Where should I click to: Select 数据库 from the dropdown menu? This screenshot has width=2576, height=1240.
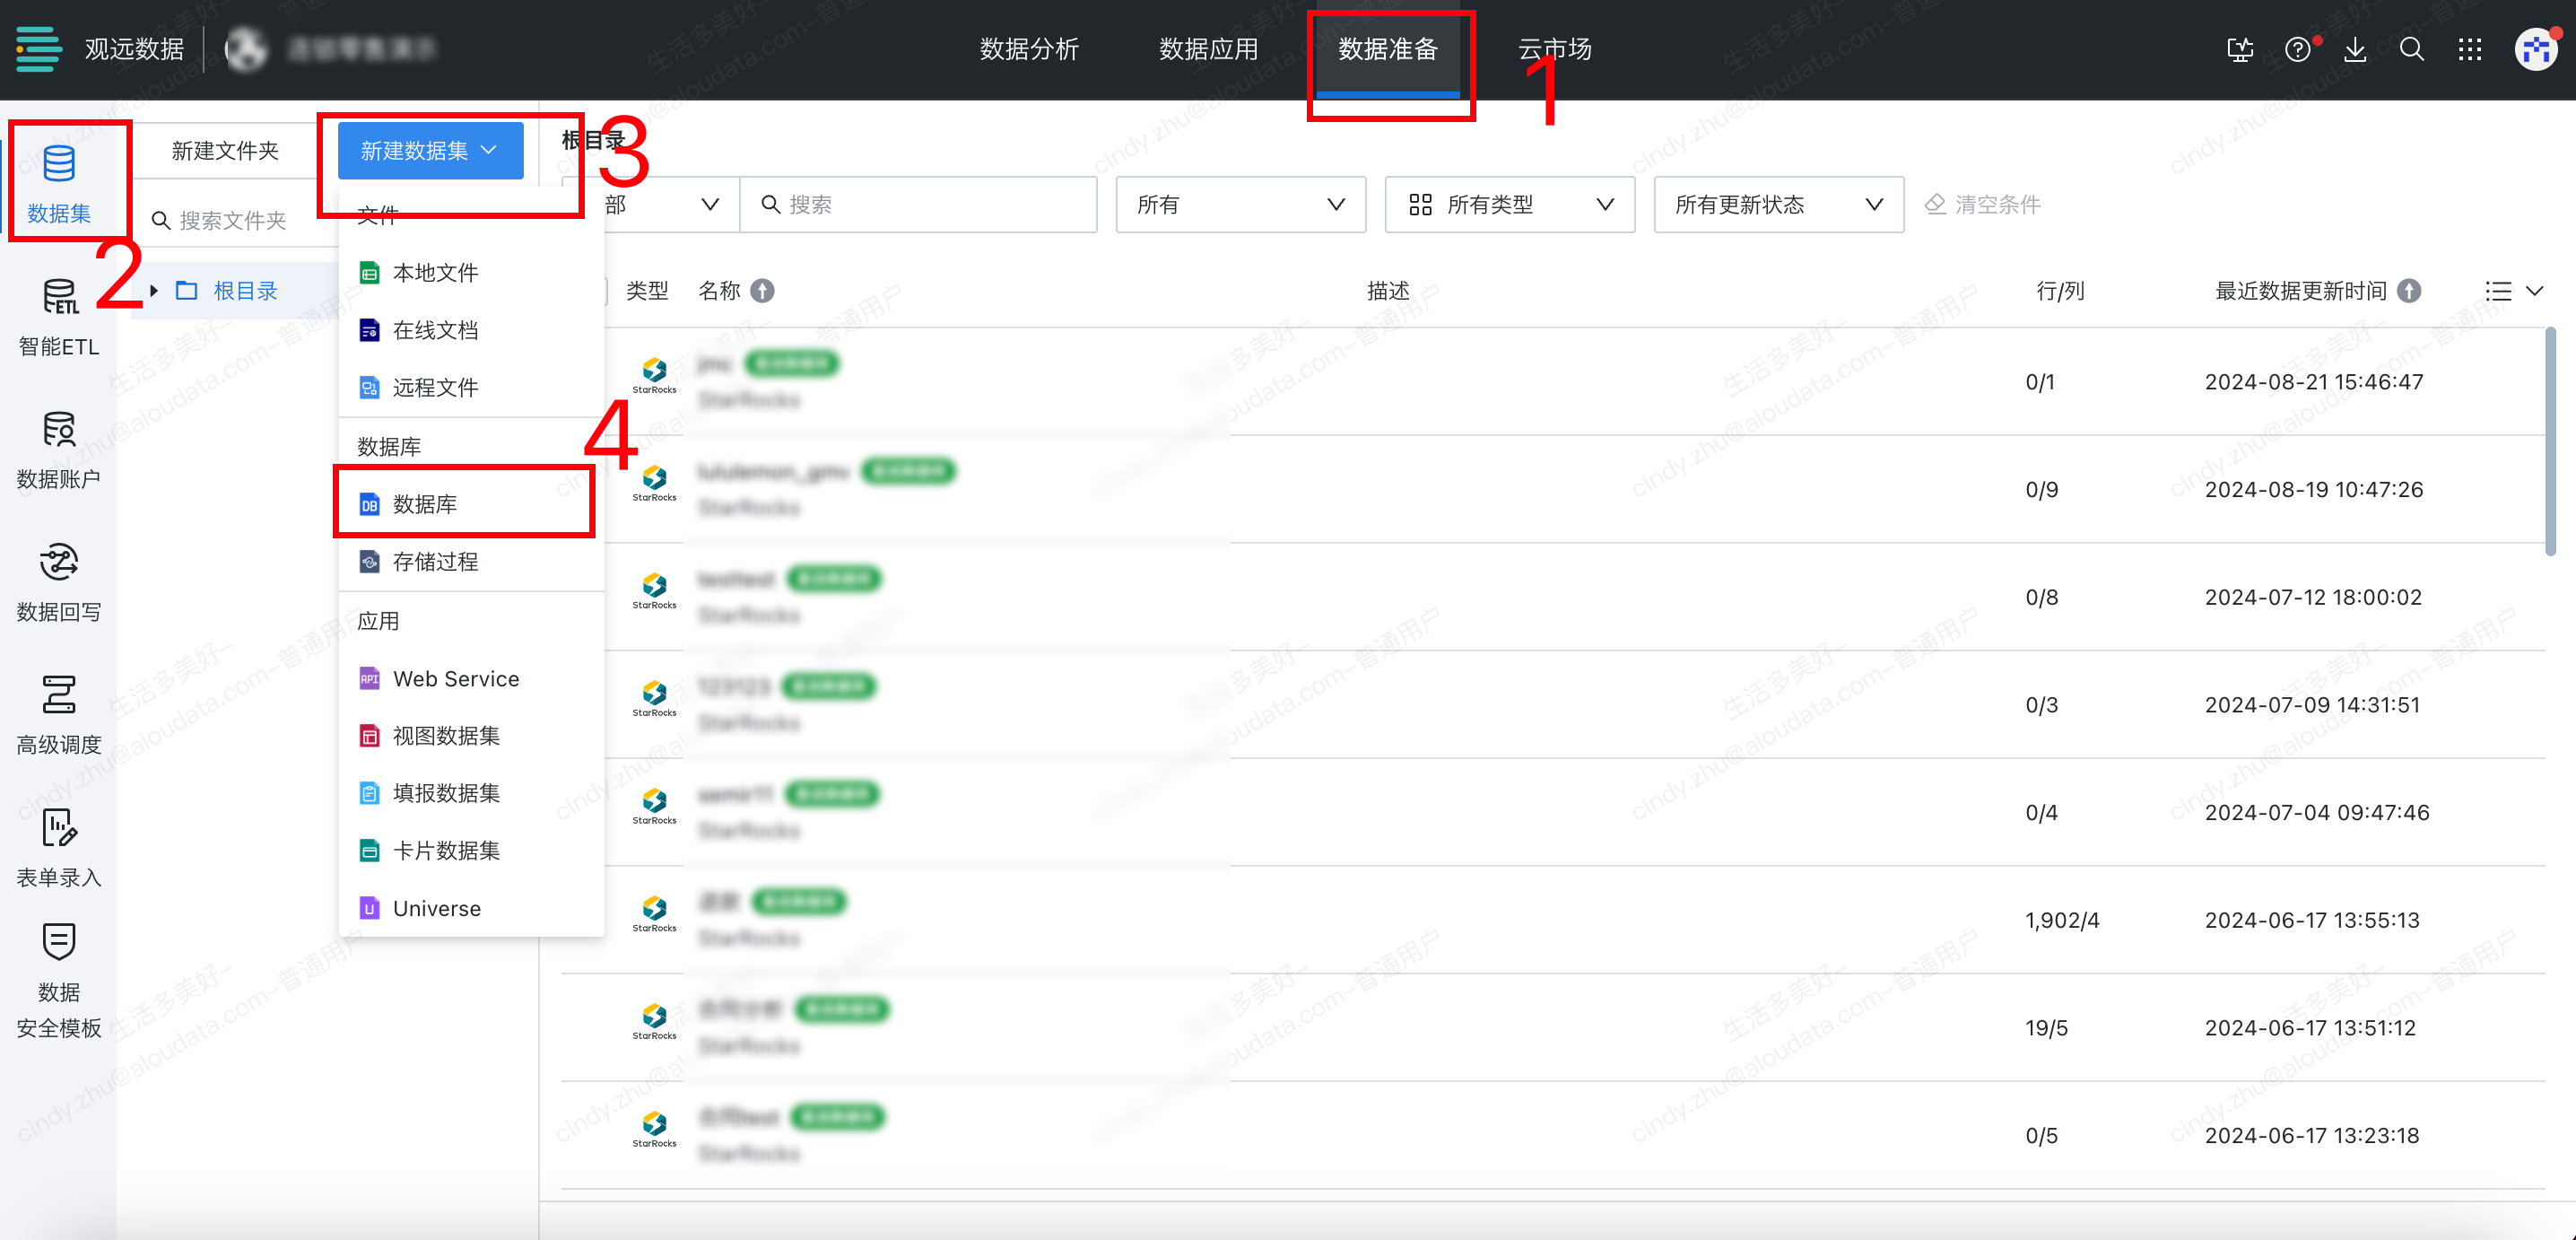coord(424,504)
